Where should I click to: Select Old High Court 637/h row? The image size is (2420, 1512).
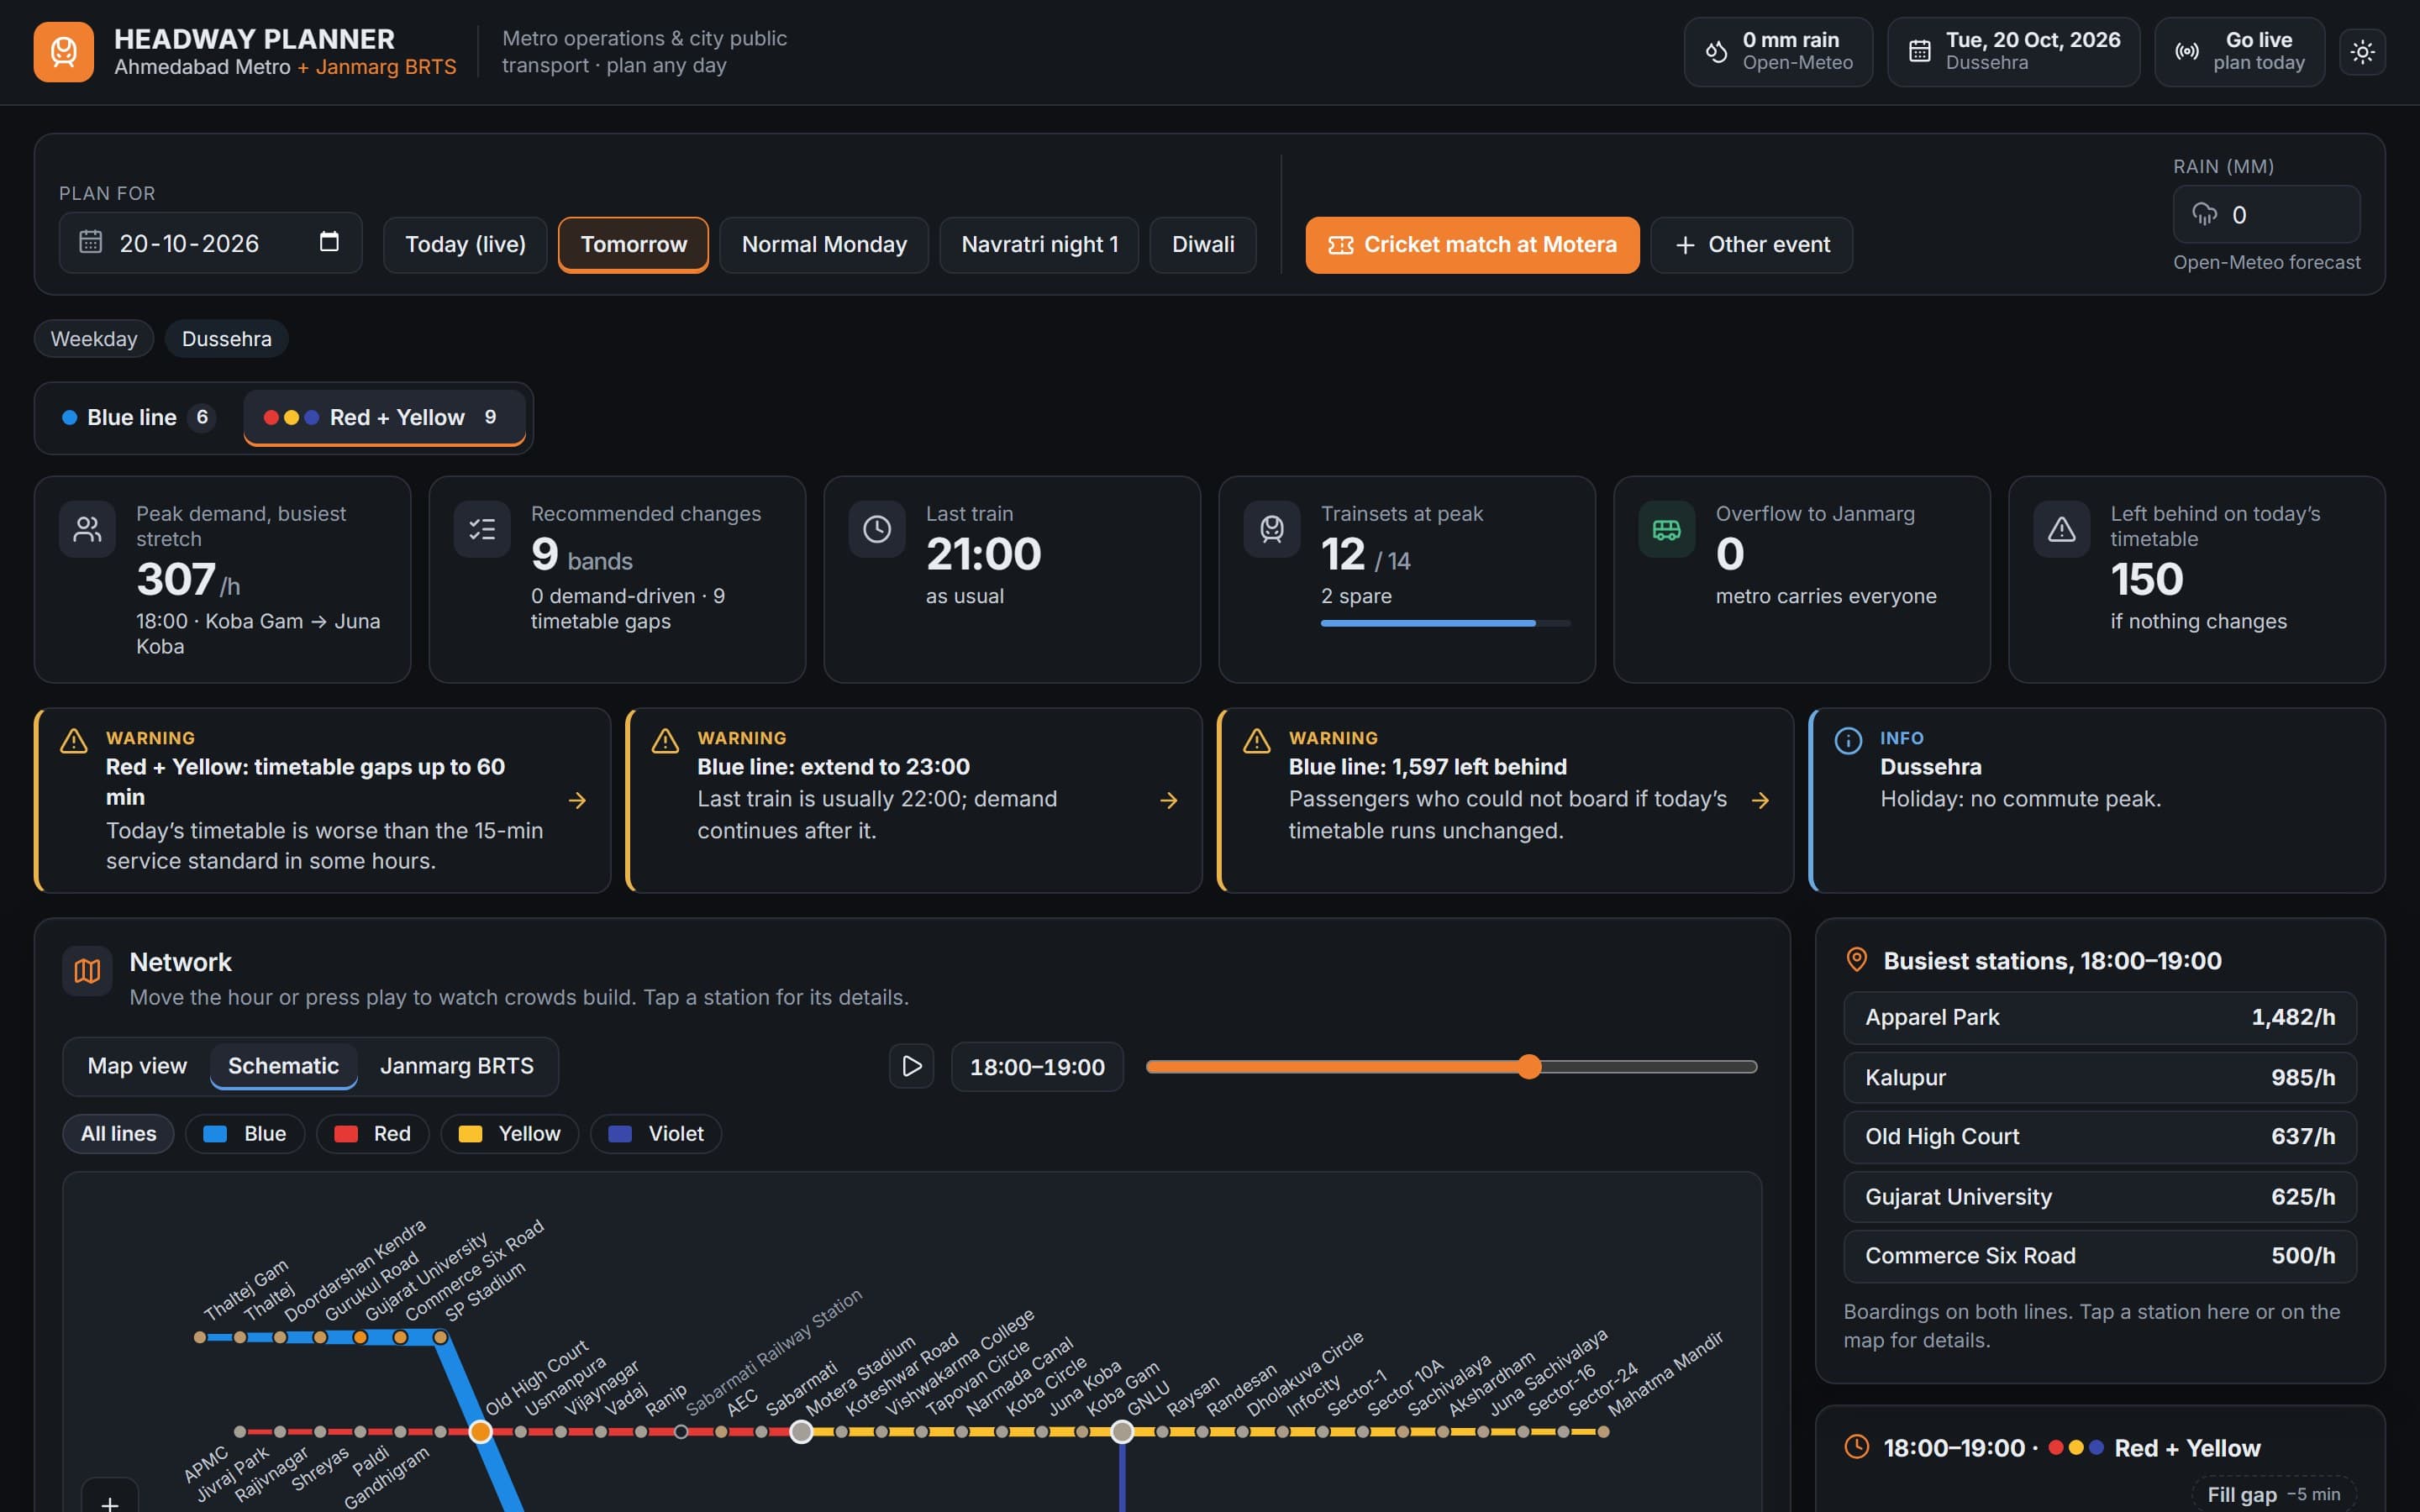[x=2100, y=1136]
